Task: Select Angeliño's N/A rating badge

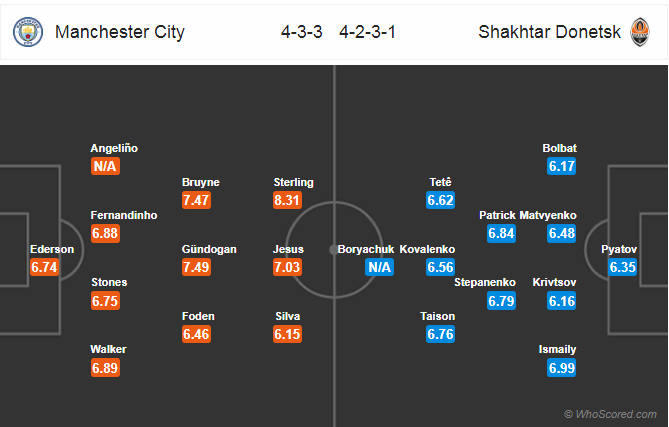Action: tap(105, 166)
